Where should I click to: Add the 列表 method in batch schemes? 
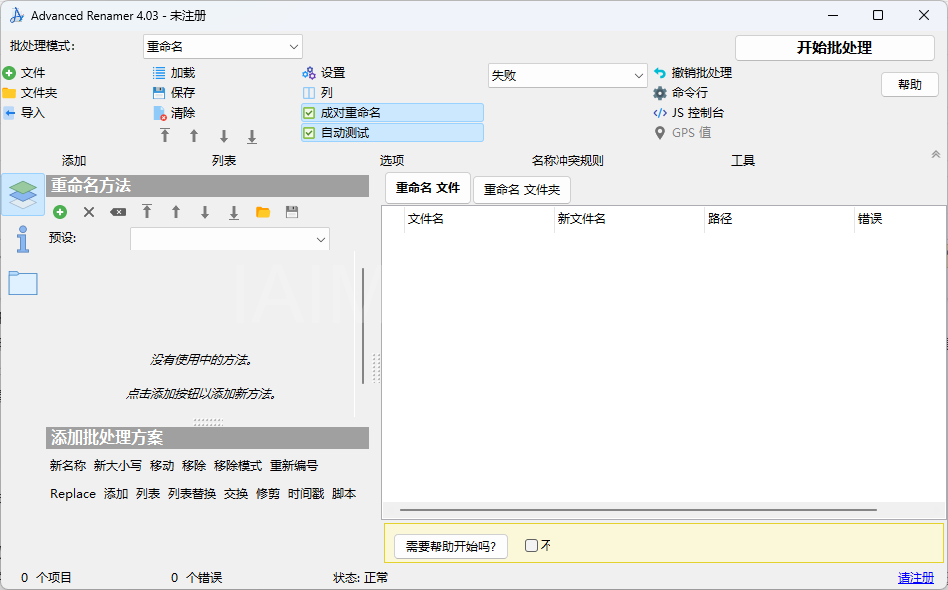[148, 494]
